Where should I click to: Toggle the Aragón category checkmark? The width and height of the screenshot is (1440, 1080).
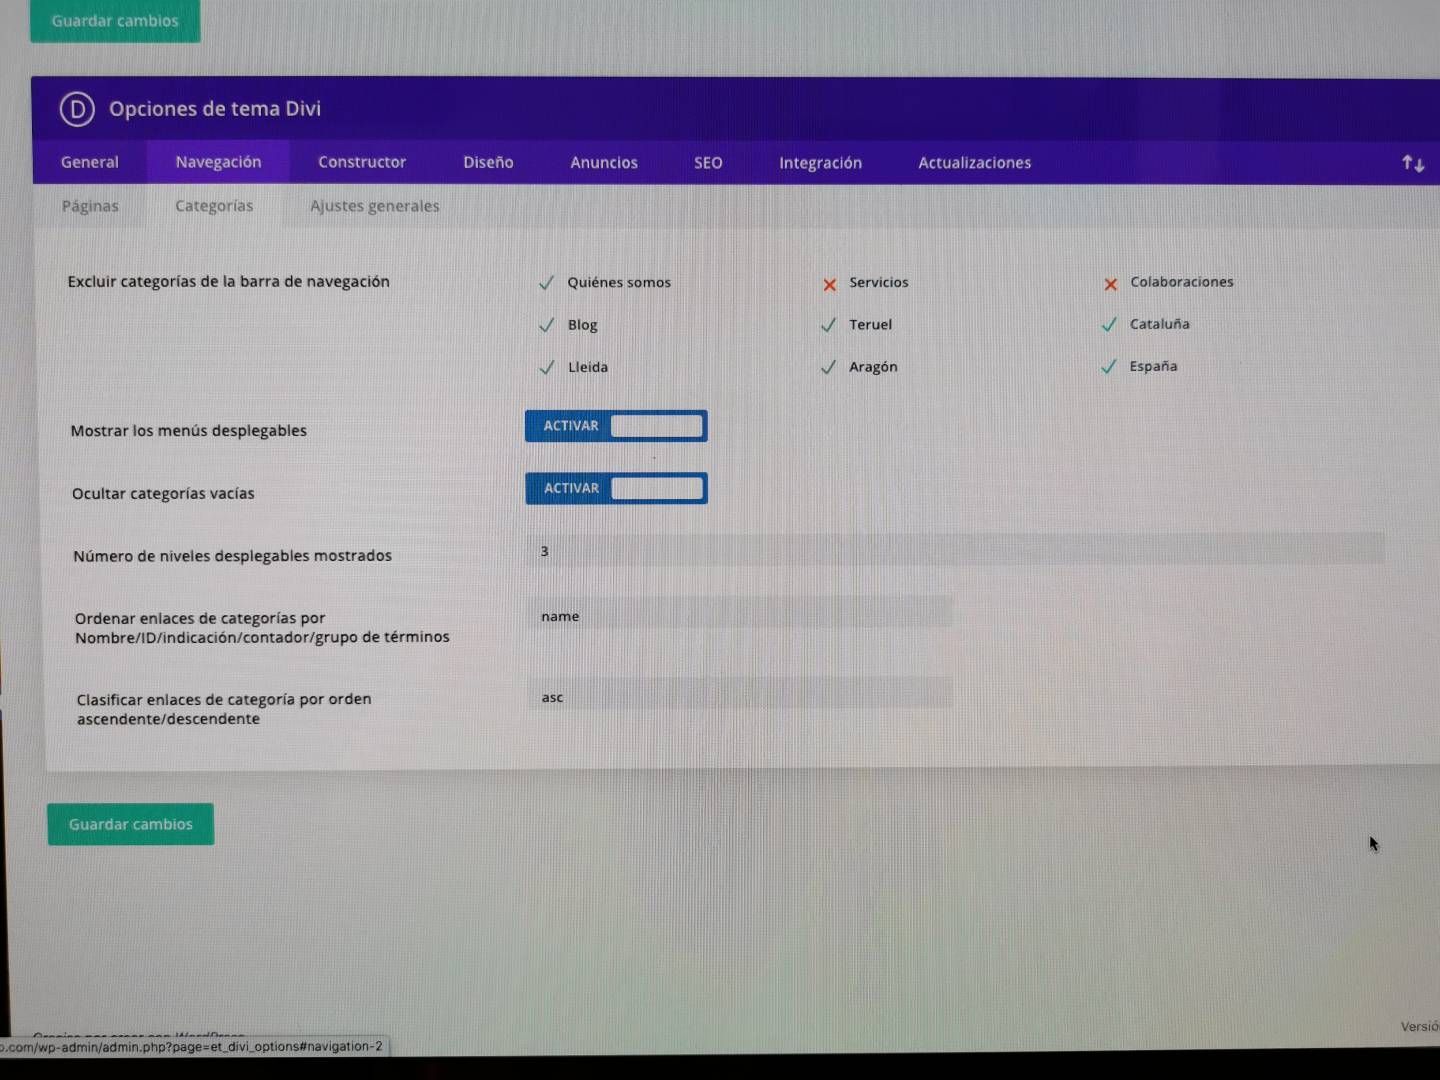[x=828, y=367]
